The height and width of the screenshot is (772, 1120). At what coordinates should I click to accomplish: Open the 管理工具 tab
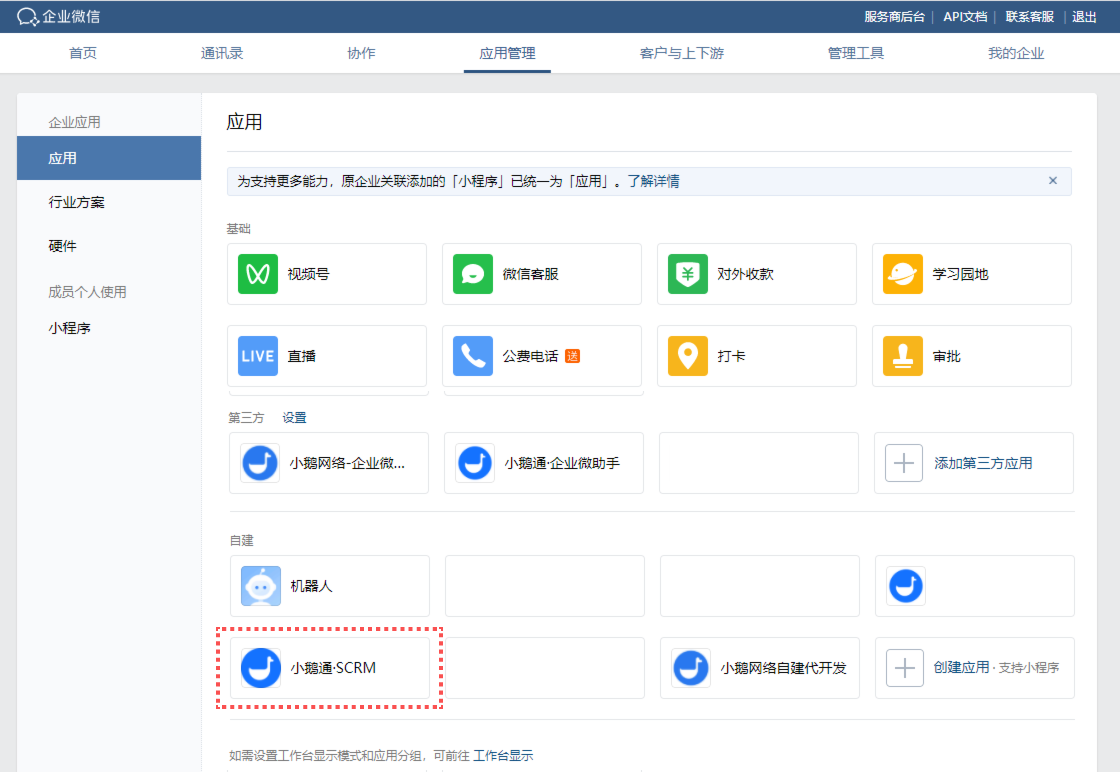coord(856,54)
